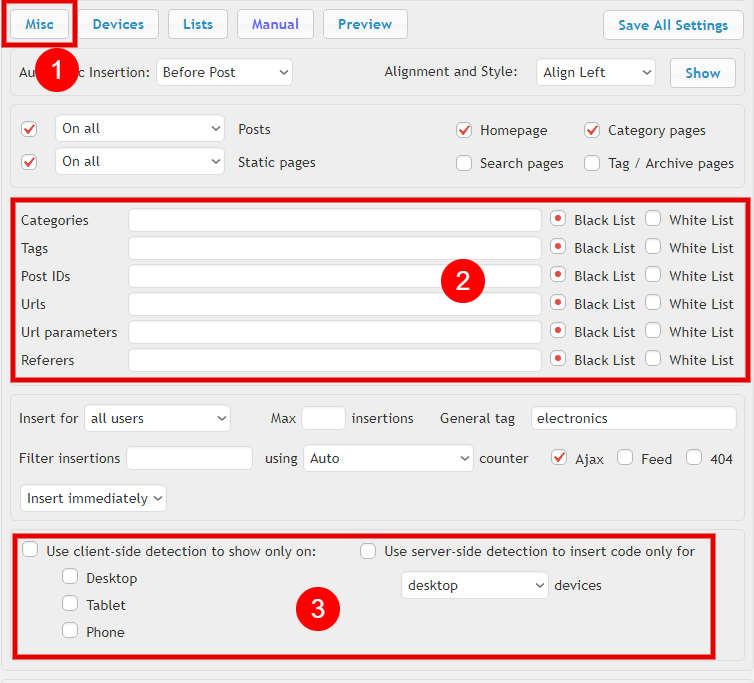Select Black List for Post IDs
This screenshot has height=683, width=754.
pos(558,275)
